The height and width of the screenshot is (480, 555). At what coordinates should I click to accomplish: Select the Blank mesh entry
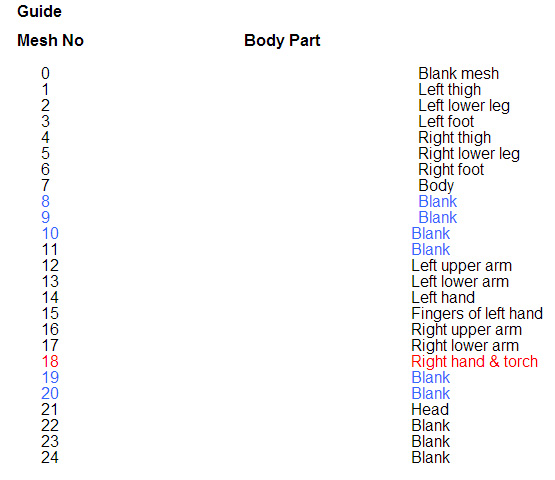[458, 74]
